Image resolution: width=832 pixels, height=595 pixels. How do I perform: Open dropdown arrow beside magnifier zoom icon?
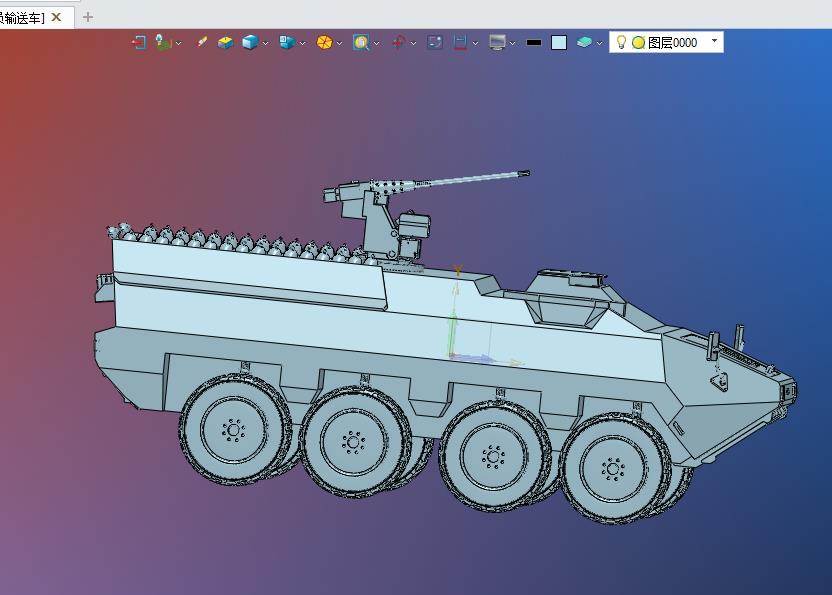pos(376,44)
